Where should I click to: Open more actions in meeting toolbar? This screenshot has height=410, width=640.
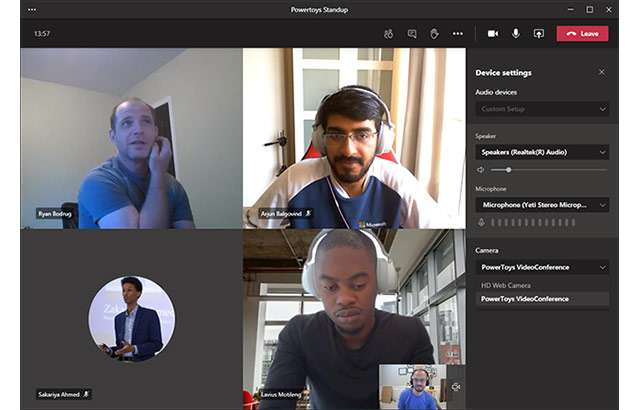pos(458,33)
